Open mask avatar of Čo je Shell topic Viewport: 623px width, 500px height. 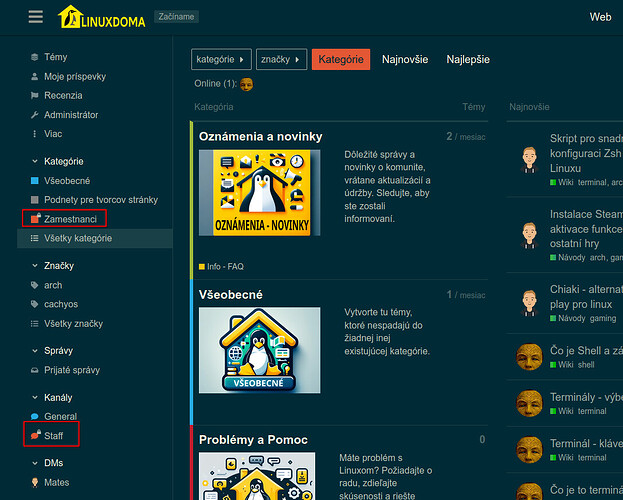pyautogui.click(x=529, y=357)
